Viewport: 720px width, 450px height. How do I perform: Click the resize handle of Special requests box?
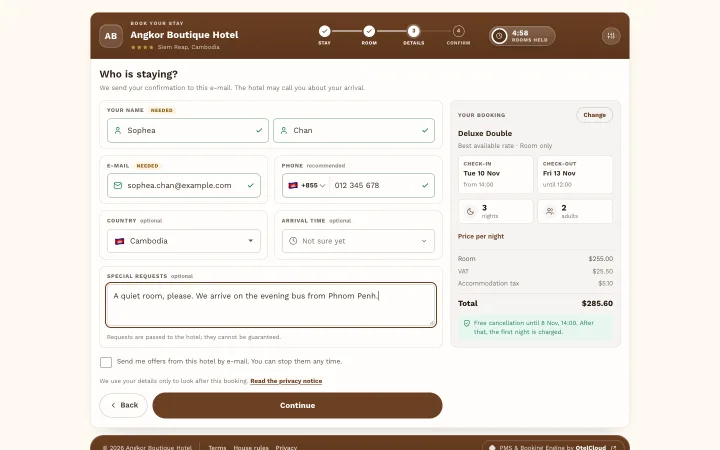(432, 323)
